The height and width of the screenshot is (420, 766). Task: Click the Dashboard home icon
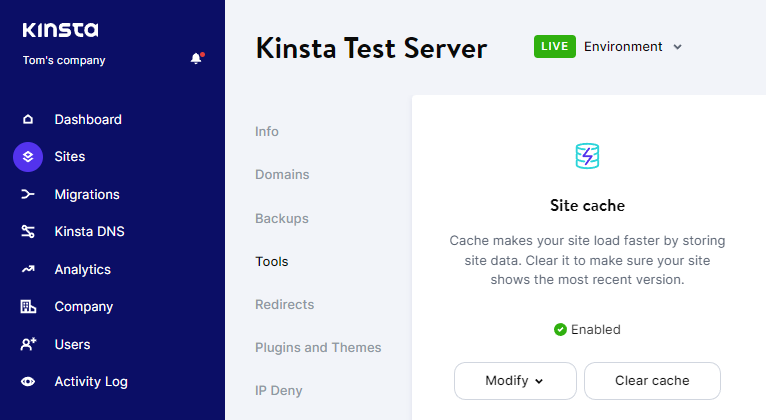tap(28, 120)
